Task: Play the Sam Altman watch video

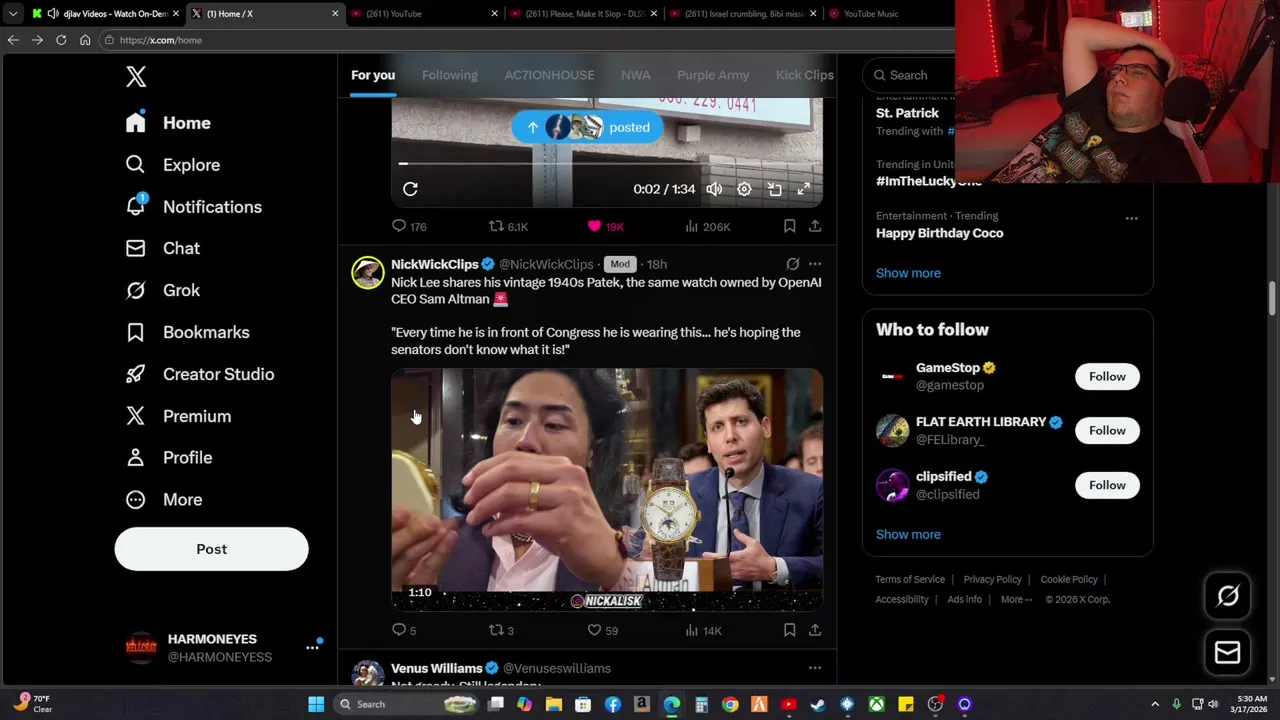Action: (x=607, y=489)
